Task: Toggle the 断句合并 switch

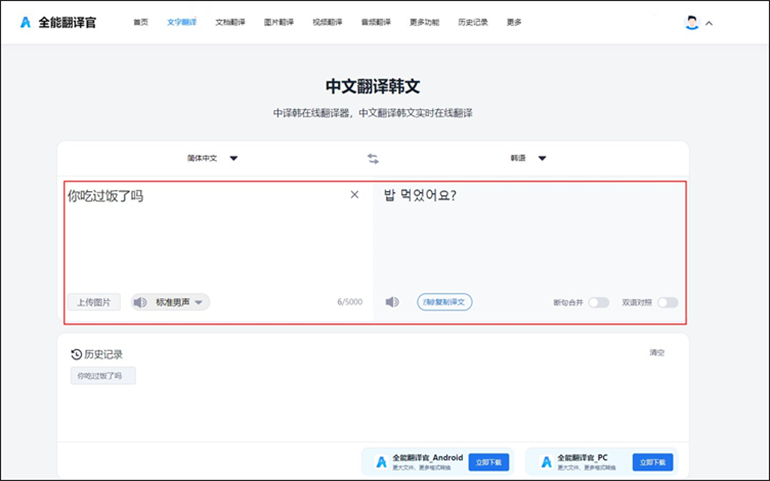Action: [x=598, y=302]
